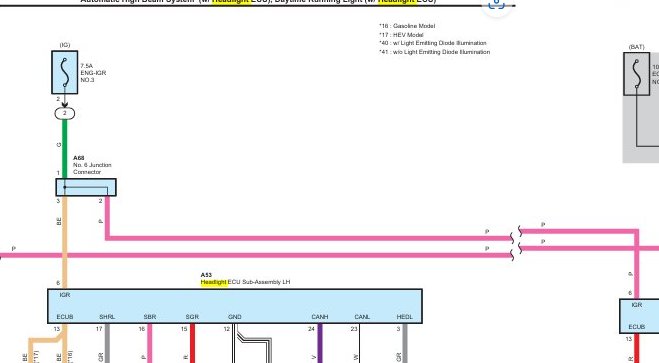The height and width of the screenshot is (363, 659).
Task: Tap the floating image-search lens icon
Action: 496,4
